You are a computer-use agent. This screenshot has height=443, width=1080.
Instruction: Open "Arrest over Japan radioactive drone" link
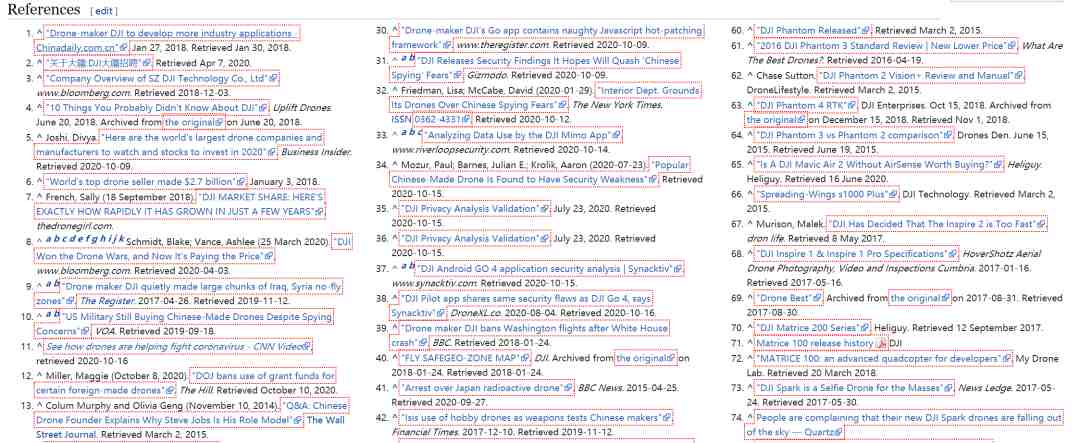click(x=487, y=388)
